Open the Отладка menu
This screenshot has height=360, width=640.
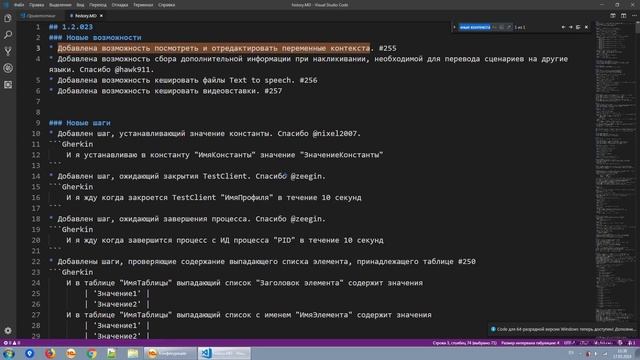[120, 5]
